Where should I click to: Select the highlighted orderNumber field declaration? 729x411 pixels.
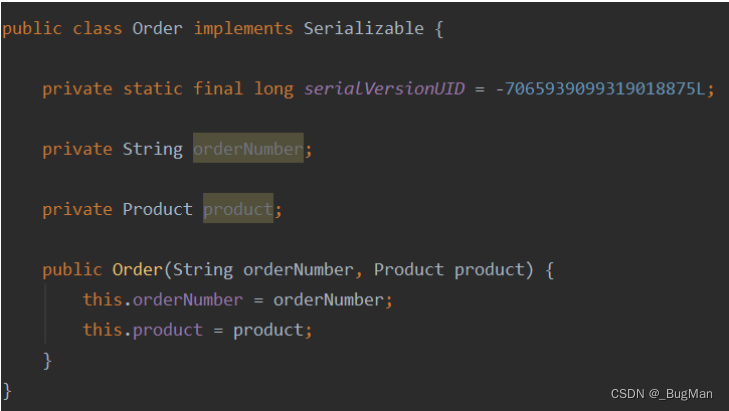click(x=248, y=149)
